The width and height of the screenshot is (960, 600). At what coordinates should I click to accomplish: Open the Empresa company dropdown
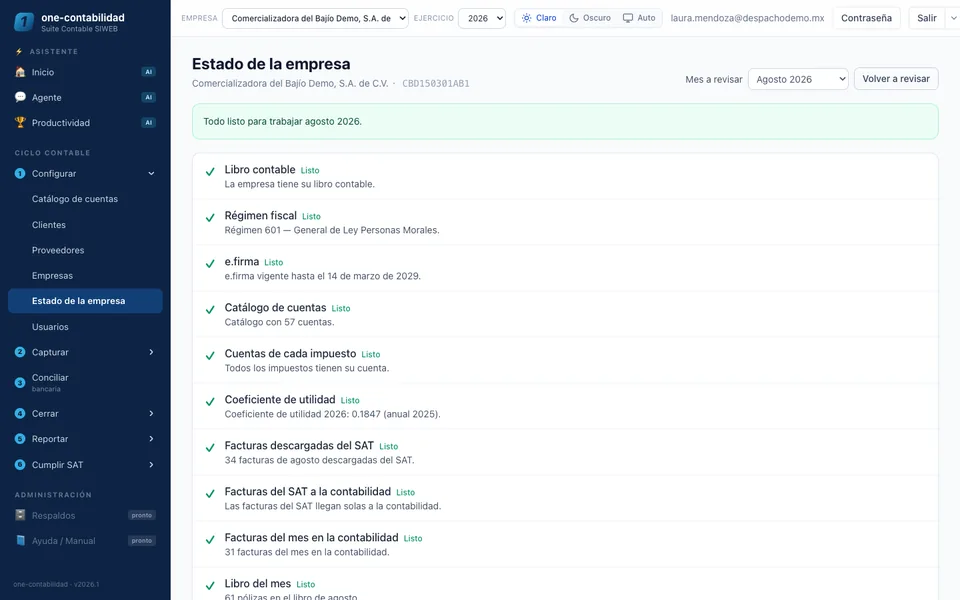point(315,18)
